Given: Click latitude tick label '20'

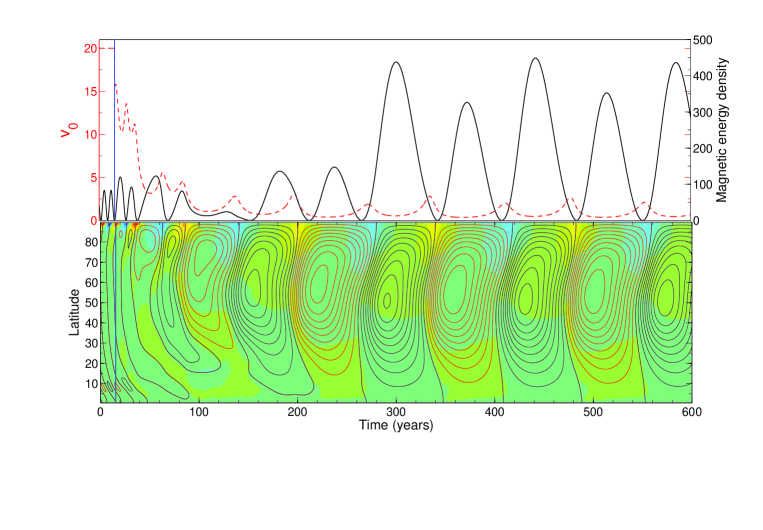Looking at the screenshot, I should [x=91, y=364].
